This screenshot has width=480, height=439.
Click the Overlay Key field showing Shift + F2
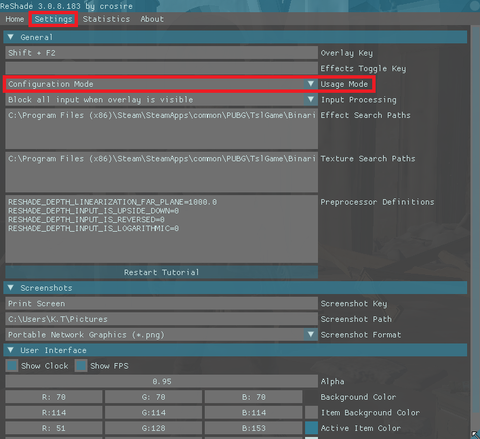161,53
